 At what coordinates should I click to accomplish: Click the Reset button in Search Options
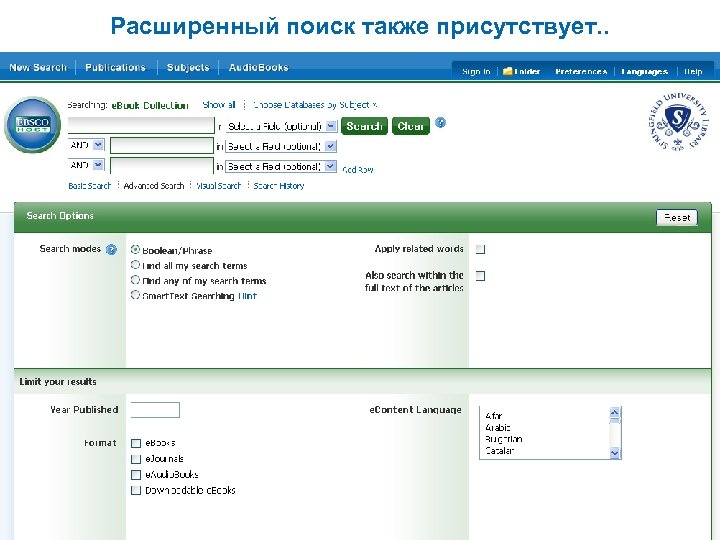[x=677, y=218]
